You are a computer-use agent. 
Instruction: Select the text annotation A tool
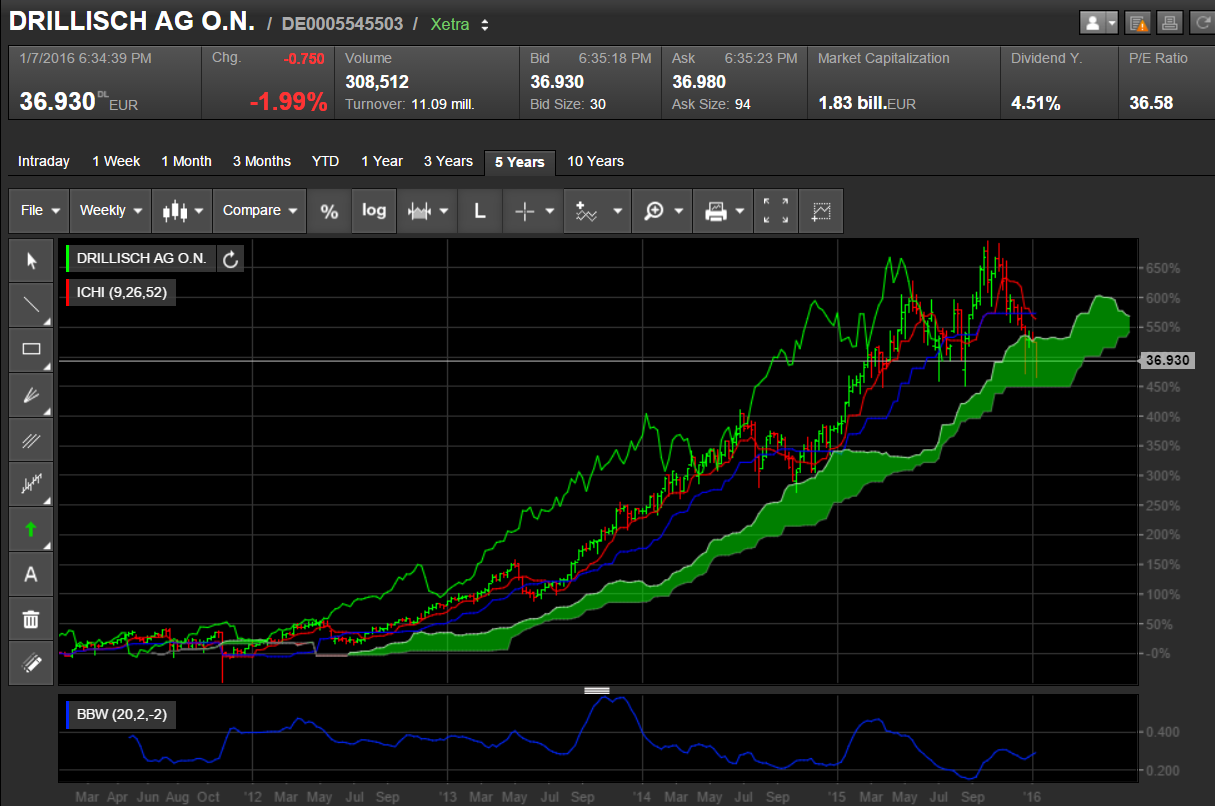pyautogui.click(x=31, y=574)
